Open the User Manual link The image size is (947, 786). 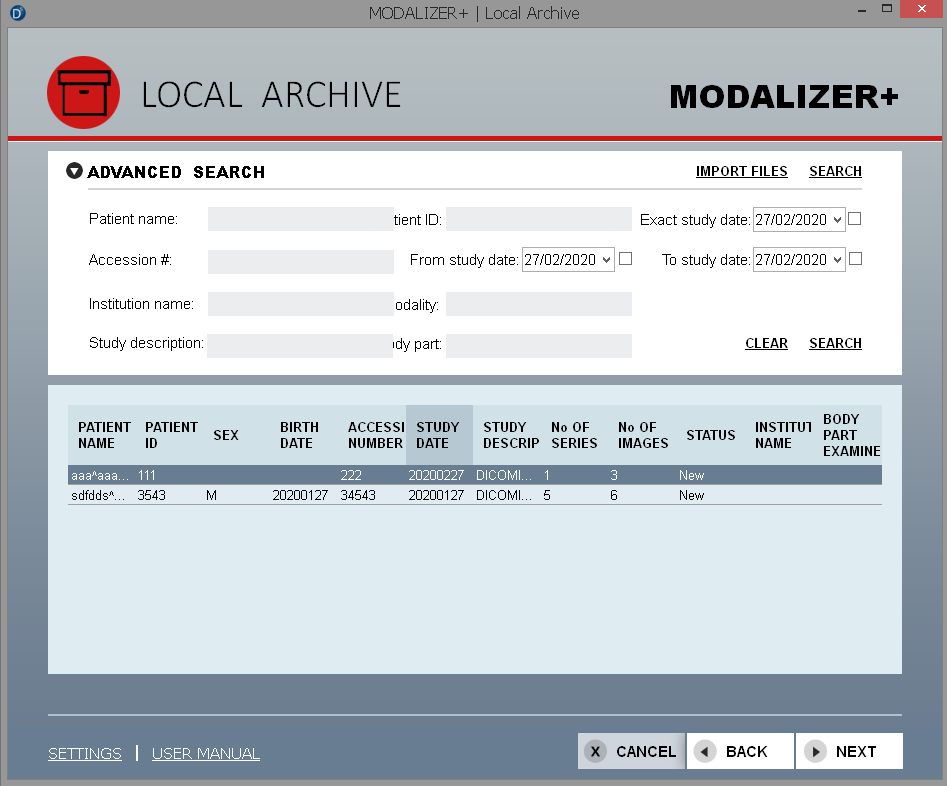click(205, 754)
